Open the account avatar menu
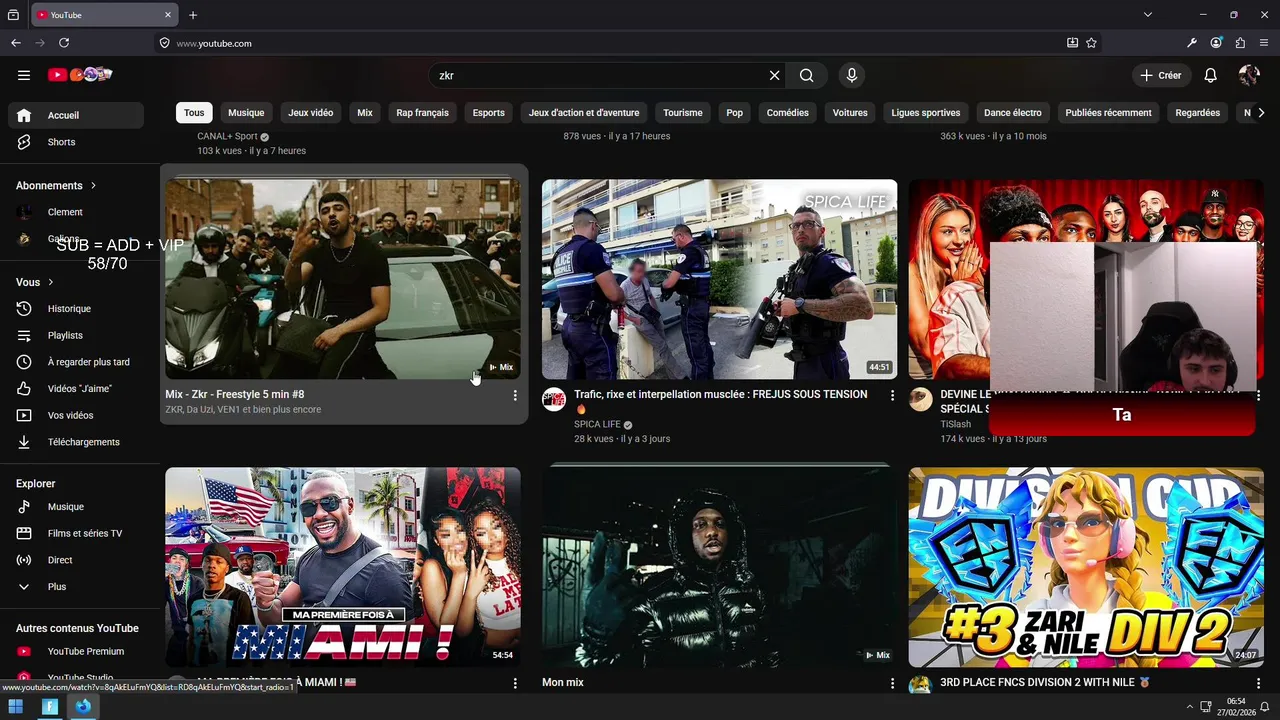 point(1249,75)
